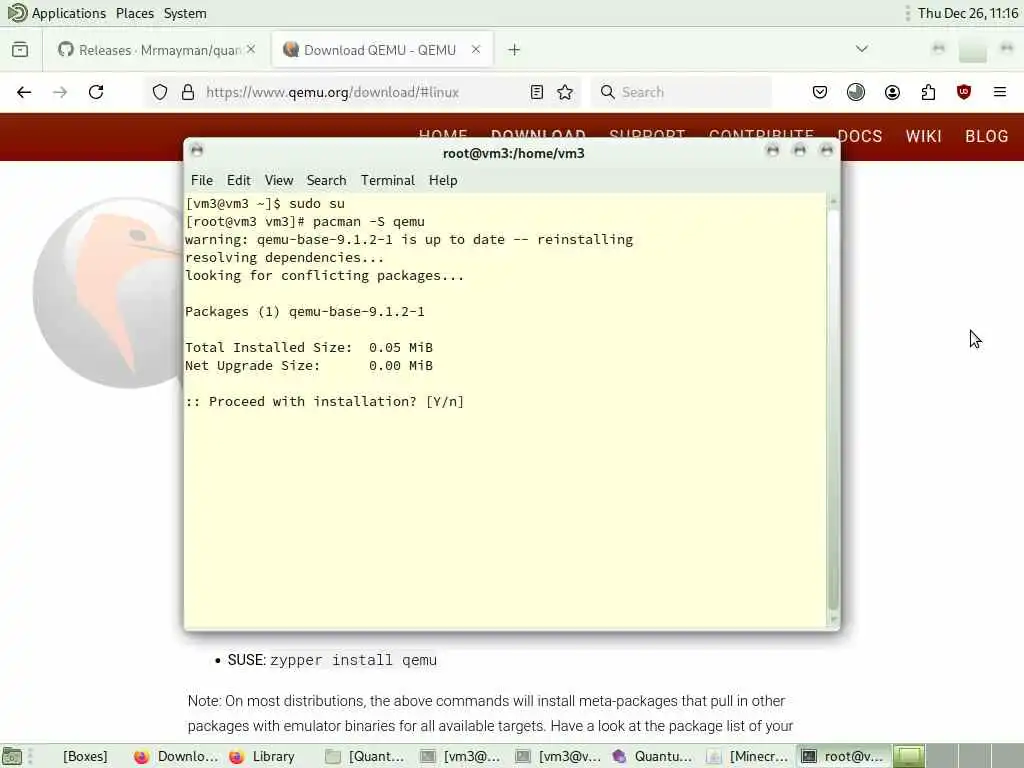Open the Firefox account icon
This screenshot has height=768, width=1024.
tap(893, 92)
